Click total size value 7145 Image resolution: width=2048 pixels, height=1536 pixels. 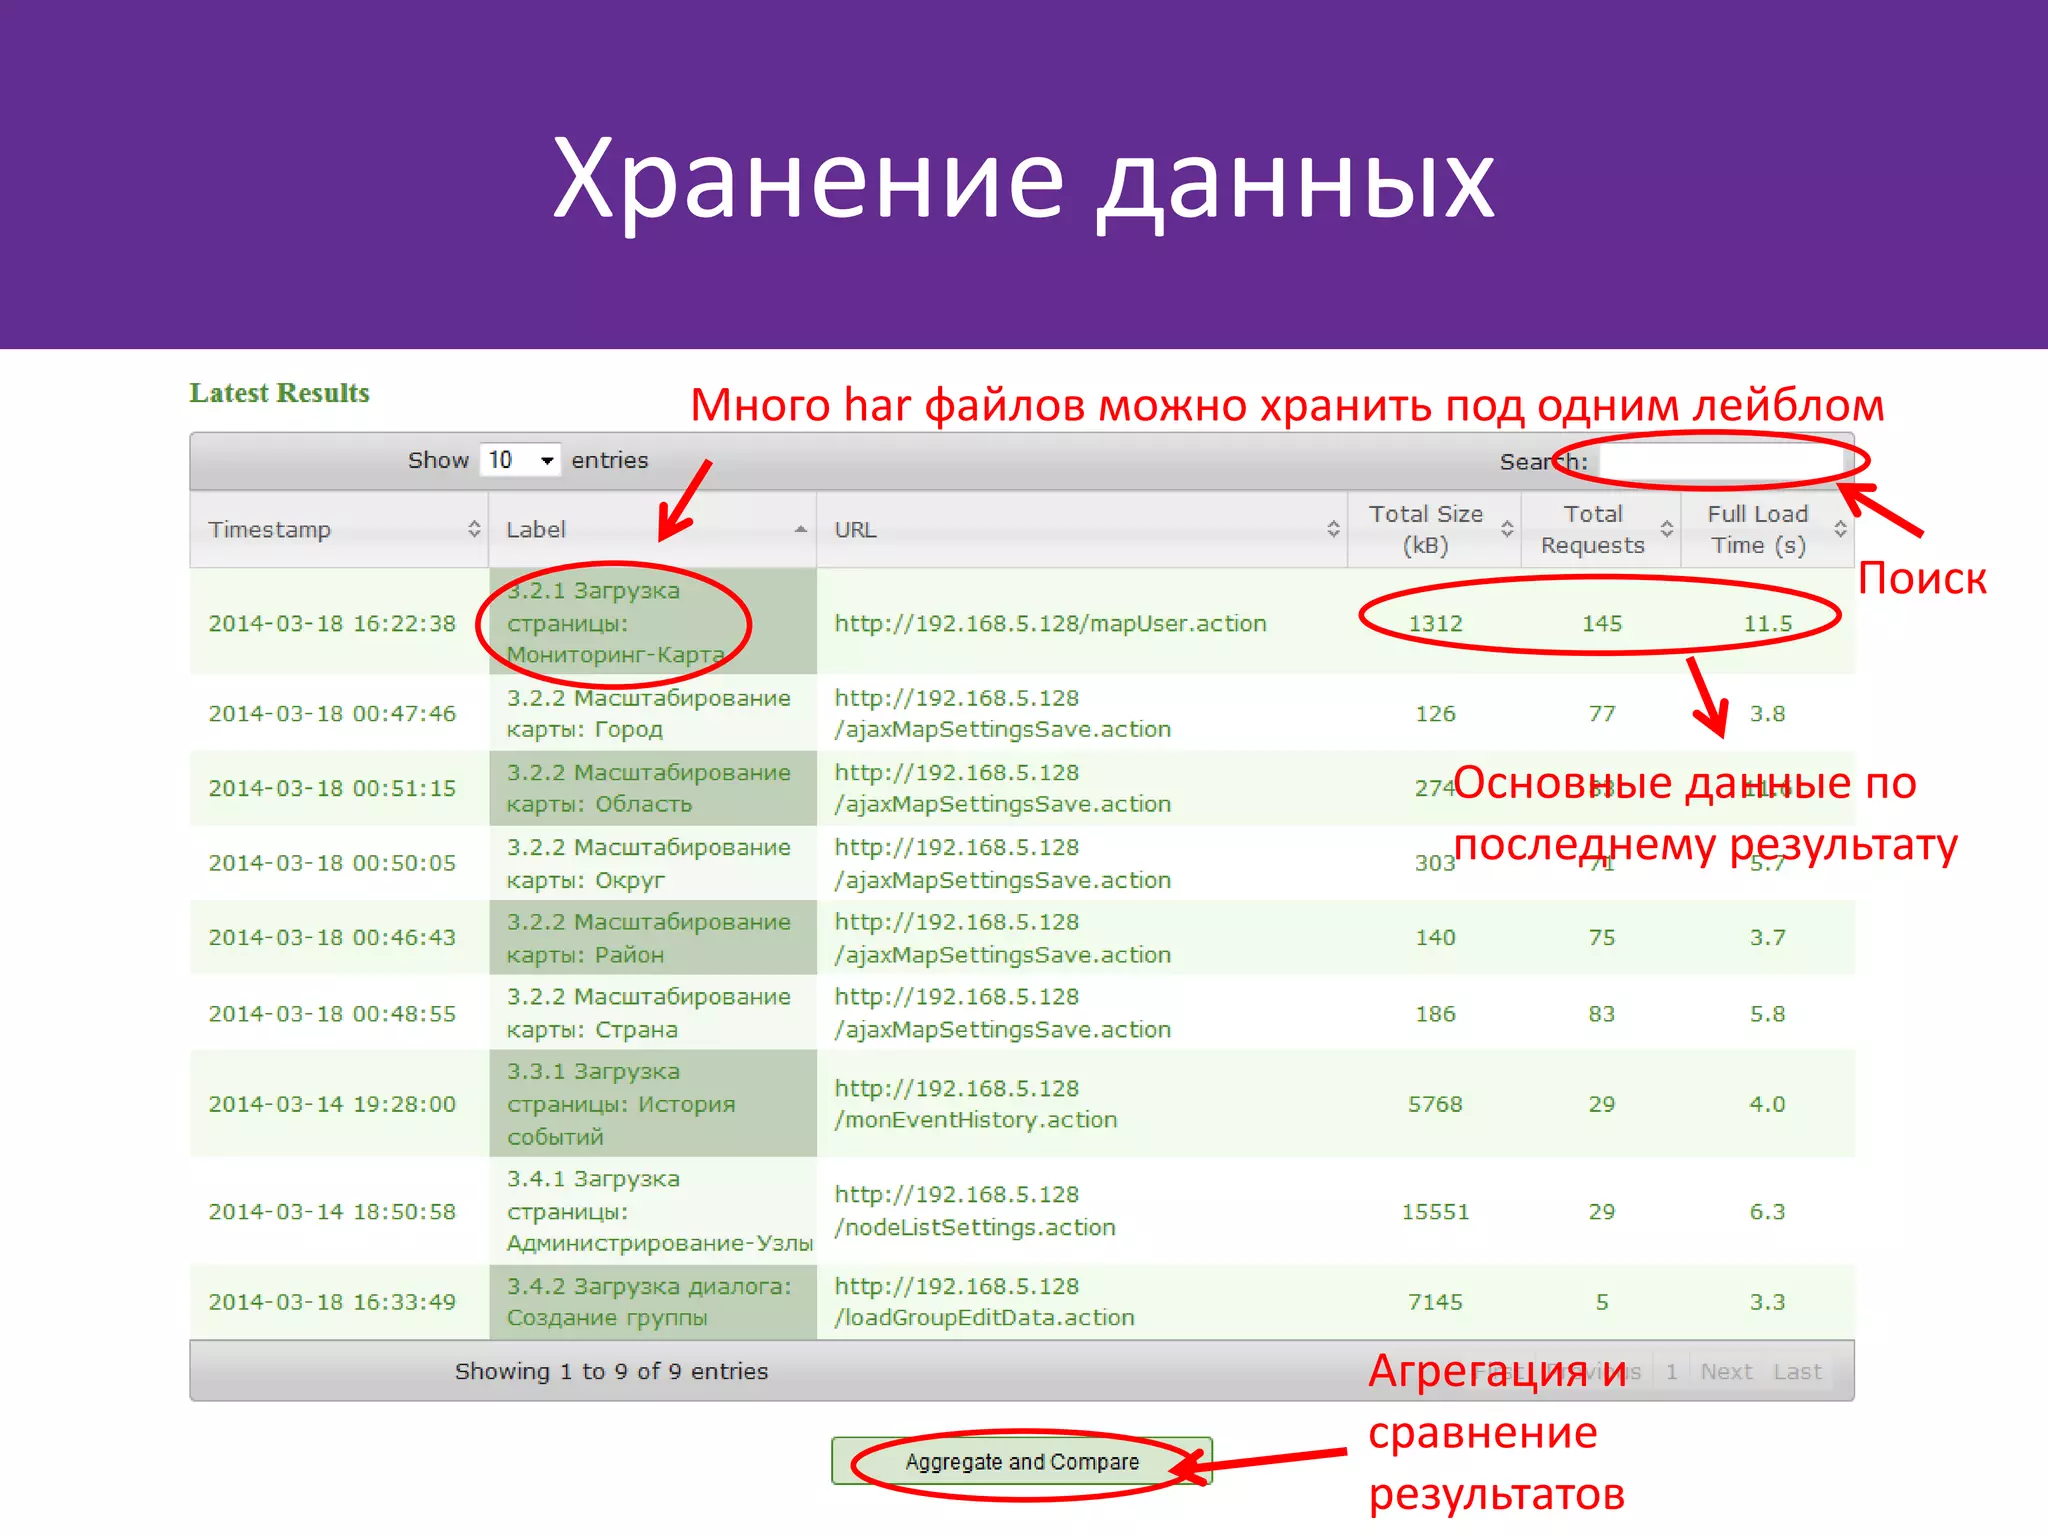[1435, 1302]
